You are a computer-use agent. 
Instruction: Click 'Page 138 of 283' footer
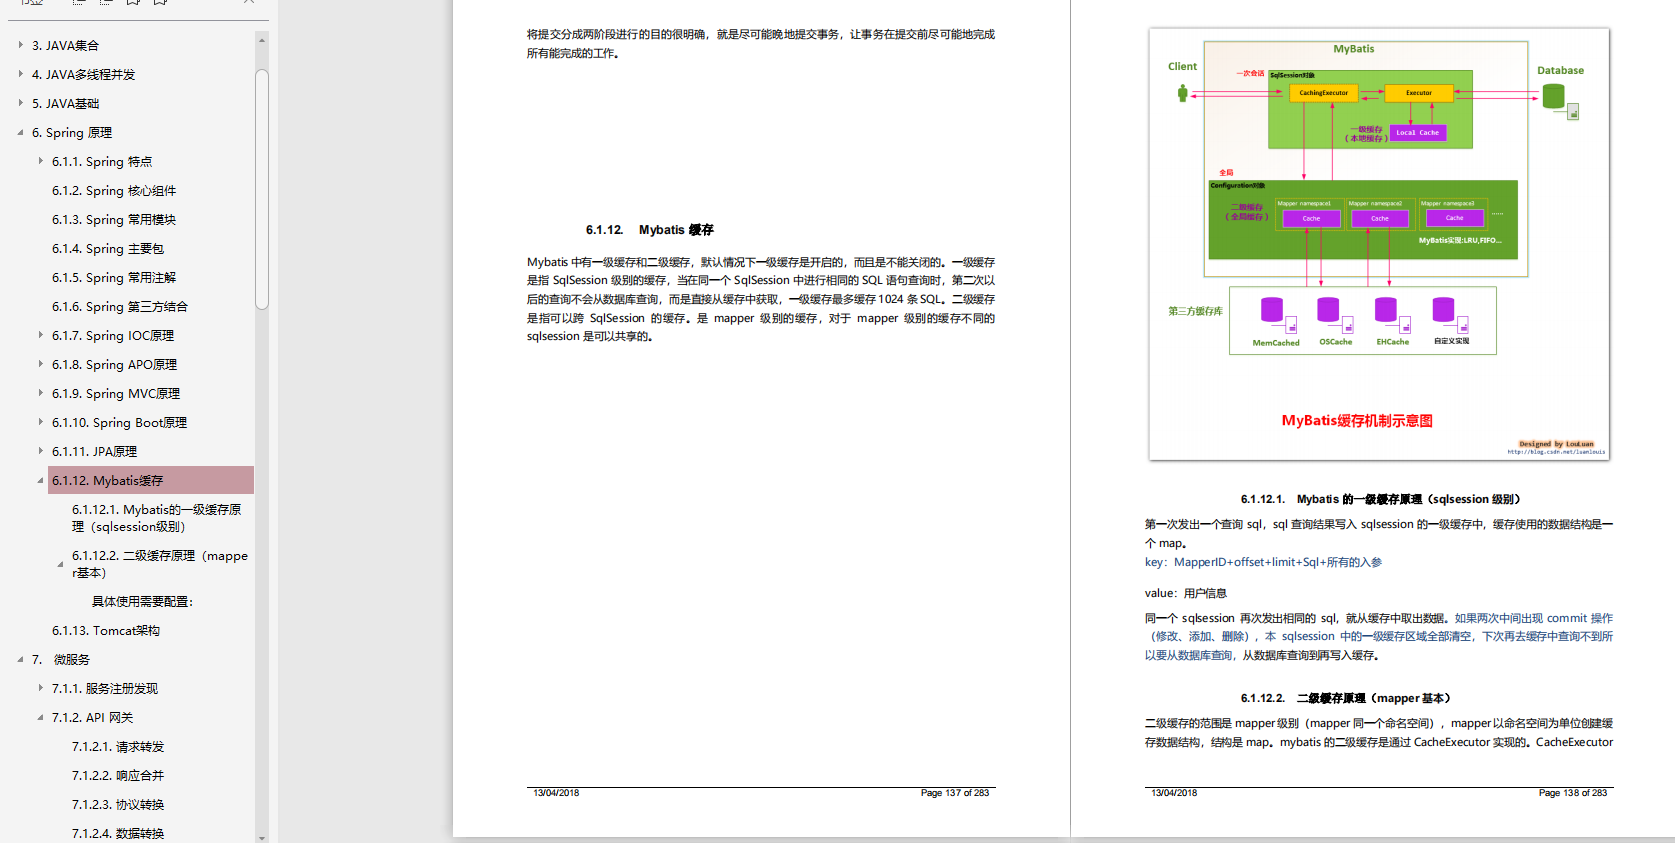tap(1573, 793)
